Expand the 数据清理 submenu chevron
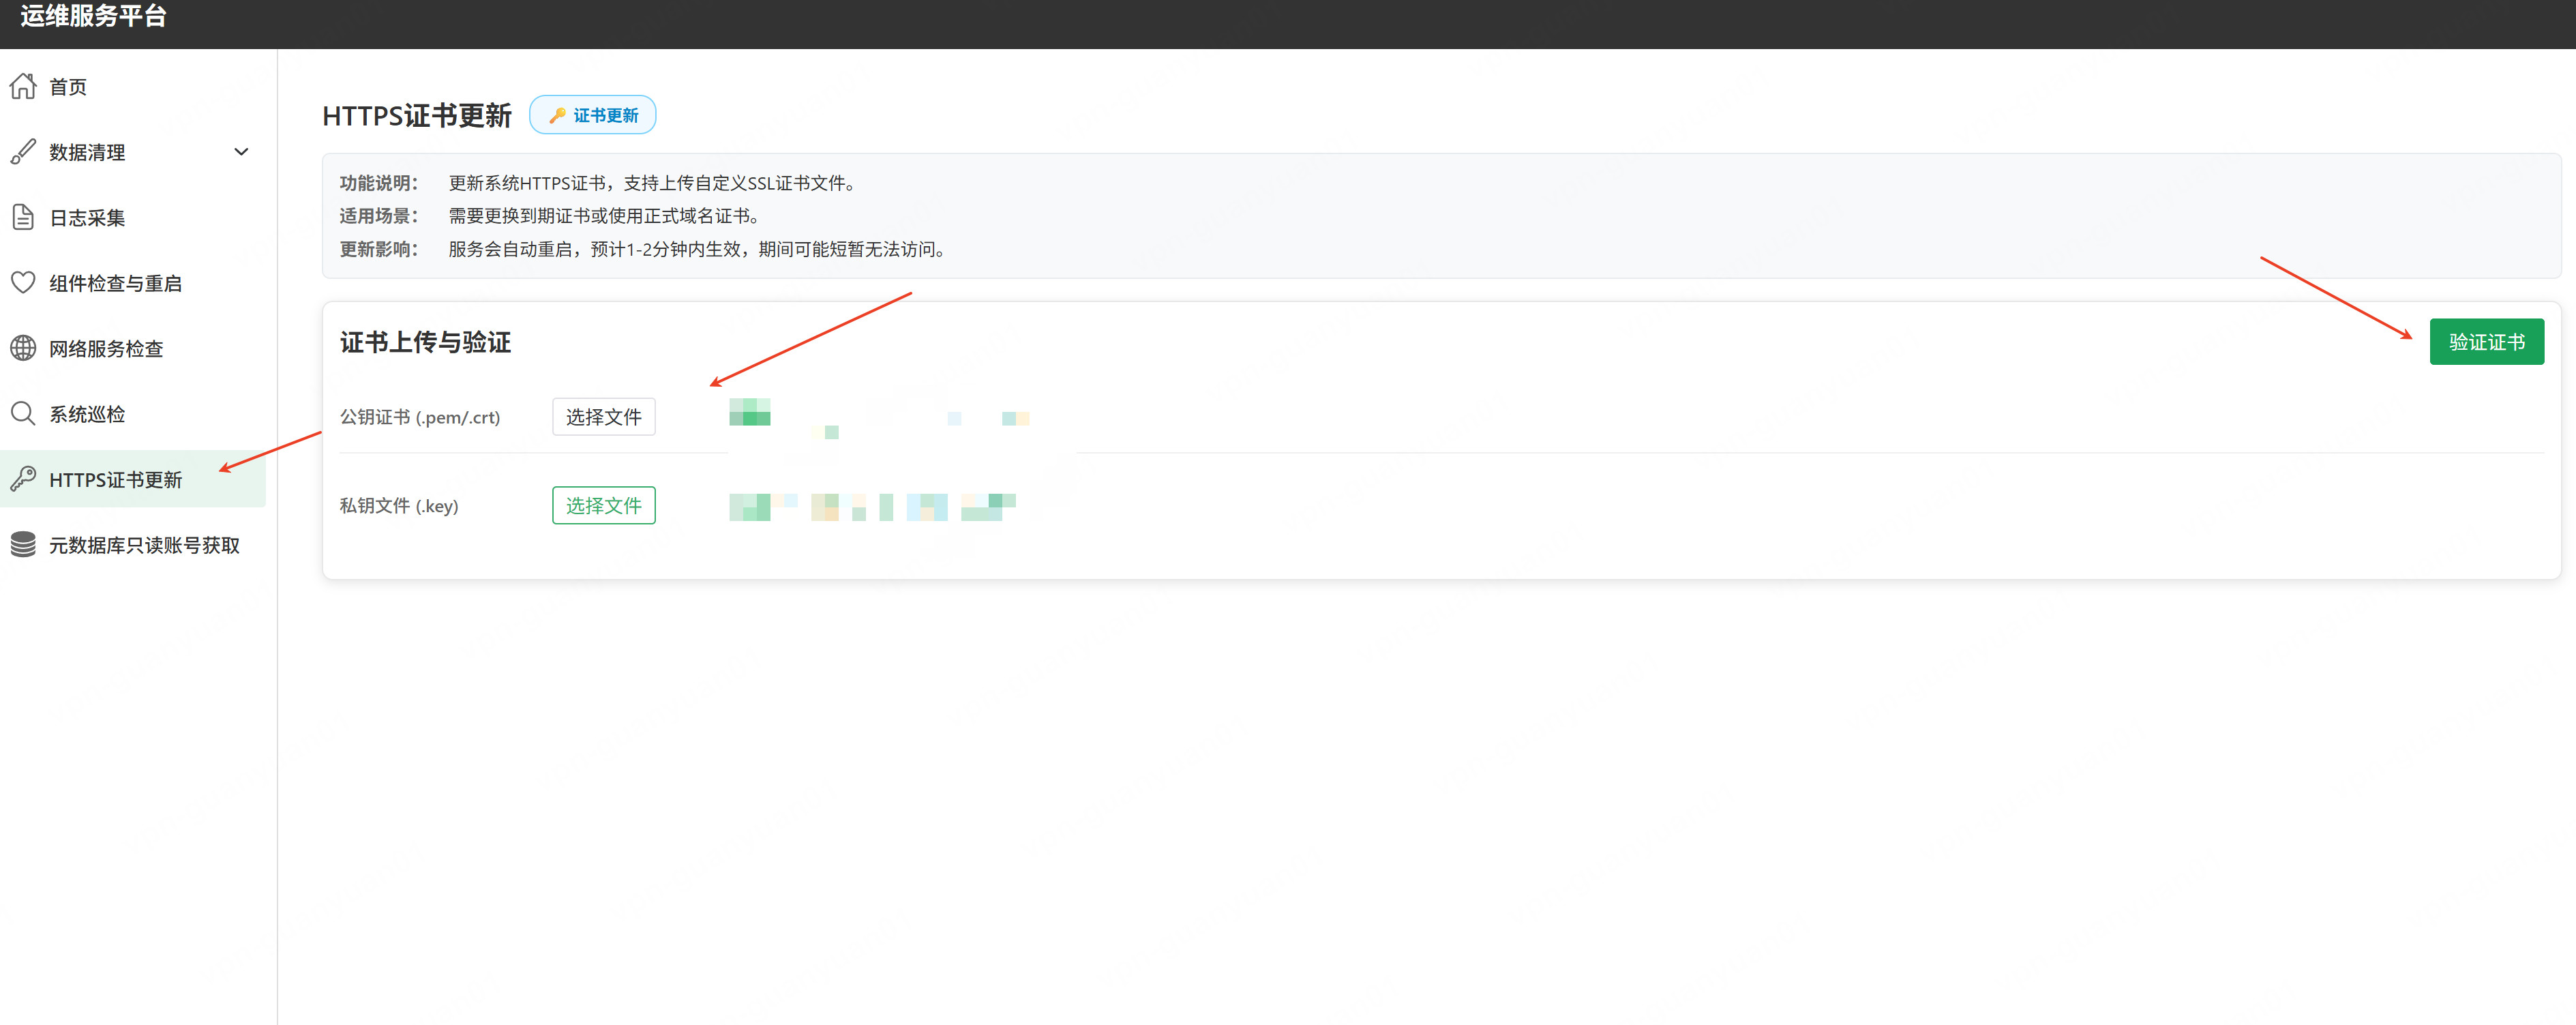2576x1025 pixels. 241,152
